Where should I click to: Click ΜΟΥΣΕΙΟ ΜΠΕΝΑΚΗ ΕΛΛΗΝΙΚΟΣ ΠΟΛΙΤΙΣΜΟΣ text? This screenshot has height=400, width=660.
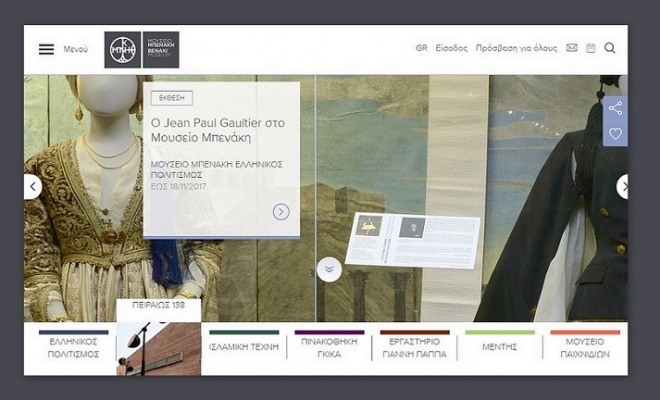tap(216, 170)
